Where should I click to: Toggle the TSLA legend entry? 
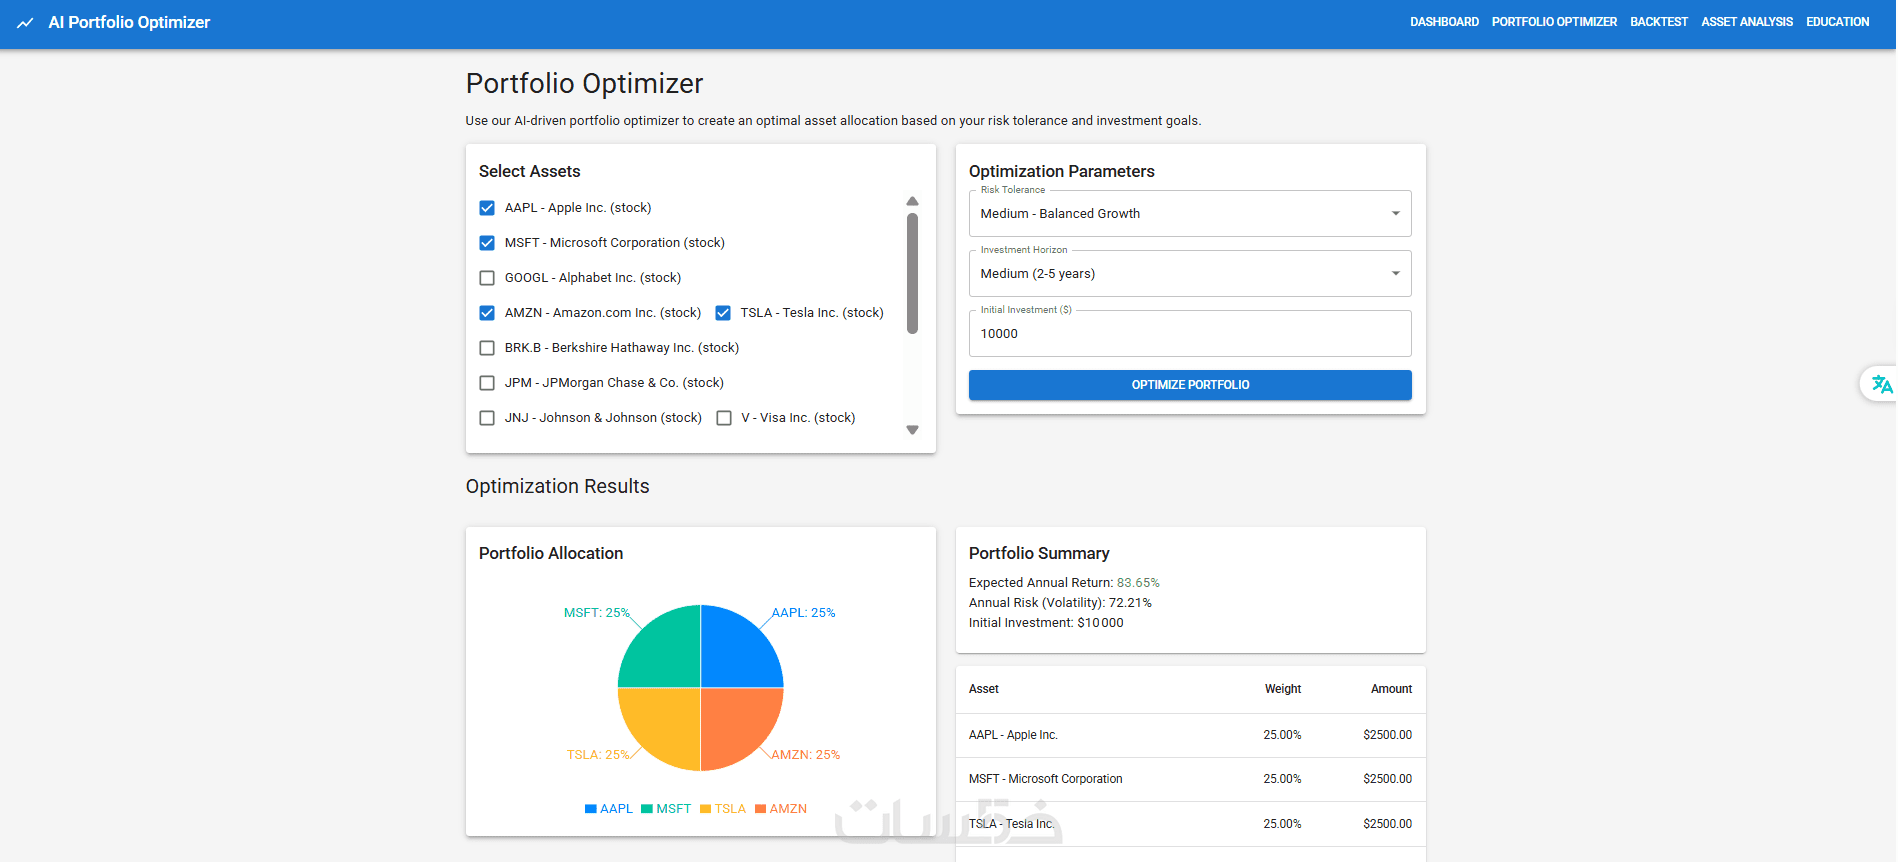tap(723, 809)
